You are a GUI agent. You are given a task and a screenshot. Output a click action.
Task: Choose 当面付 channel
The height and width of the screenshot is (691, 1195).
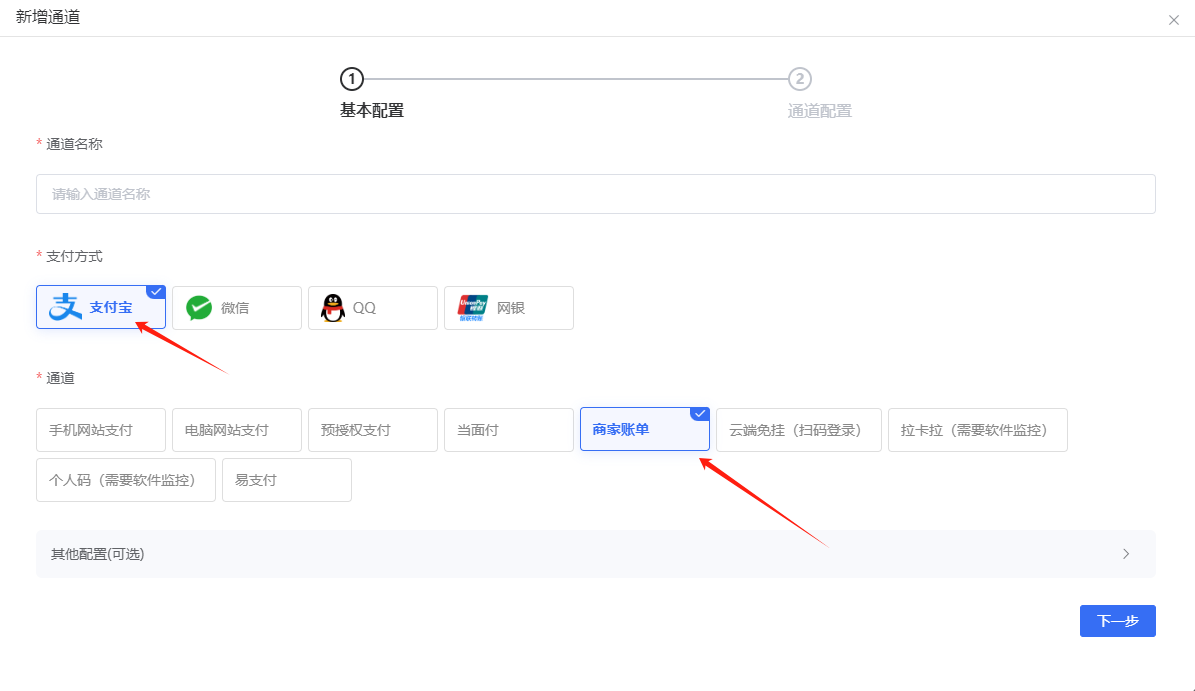pos(508,430)
